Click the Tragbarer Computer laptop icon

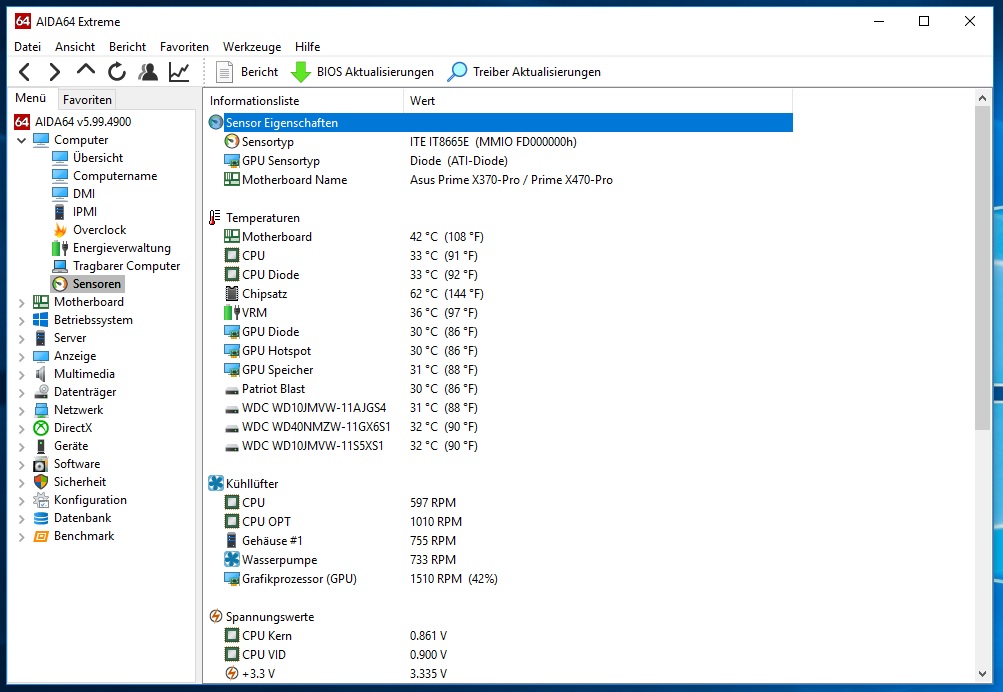pyautogui.click(x=60, y=265)
